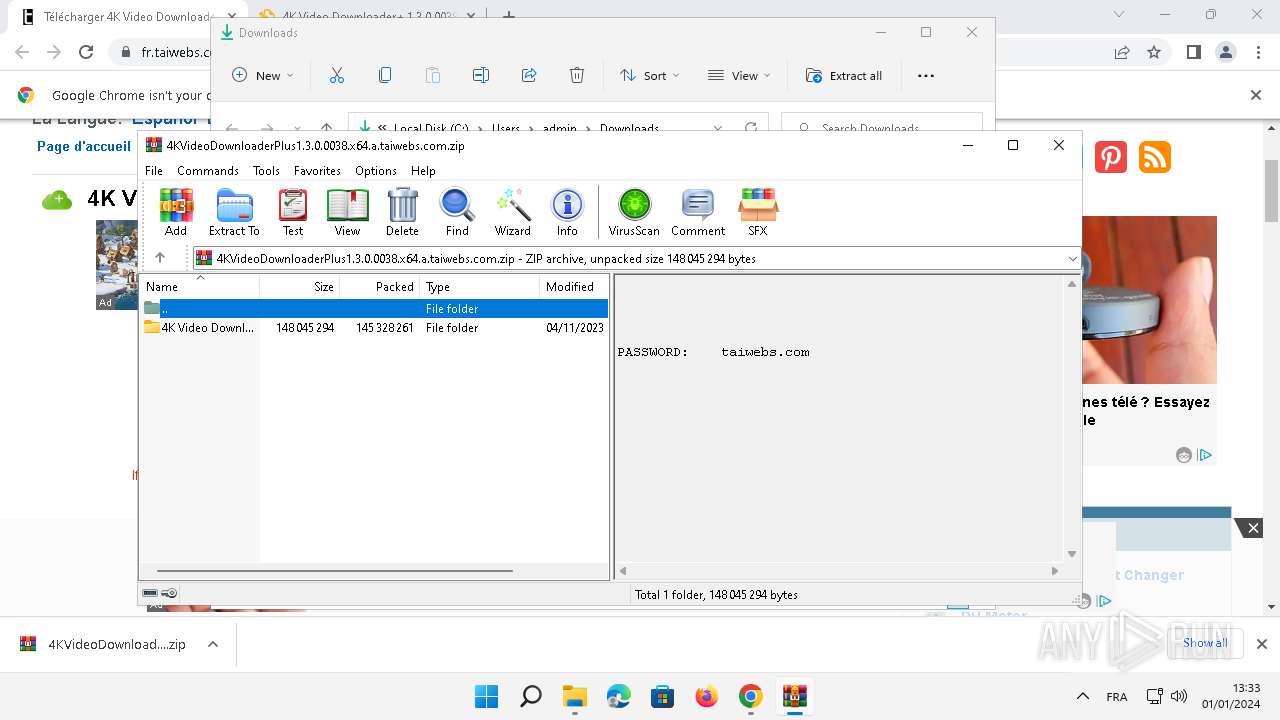1280x720 pixels.
Task: Click the Share icon in Downloads window
Action: click(x=529, y=76)
